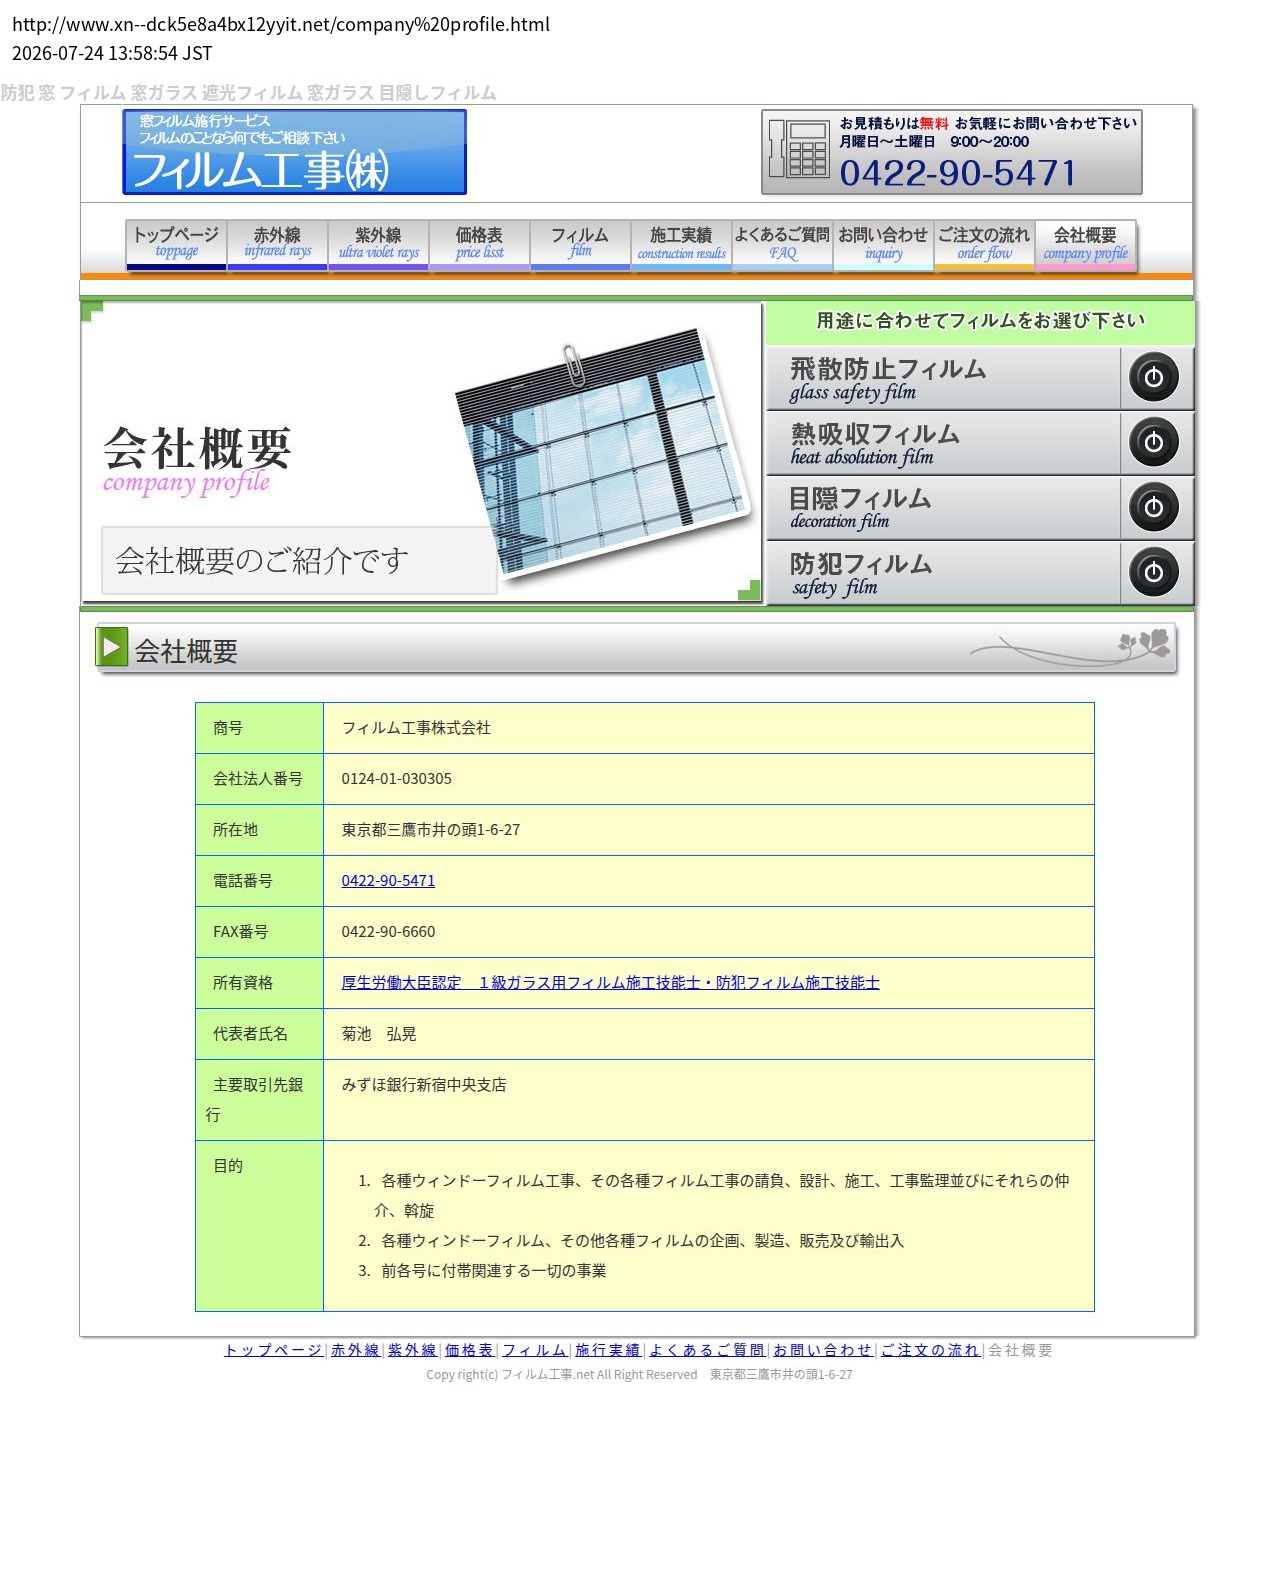
Task: Click footer link お問い合わせ
Action: [822, 1350]
